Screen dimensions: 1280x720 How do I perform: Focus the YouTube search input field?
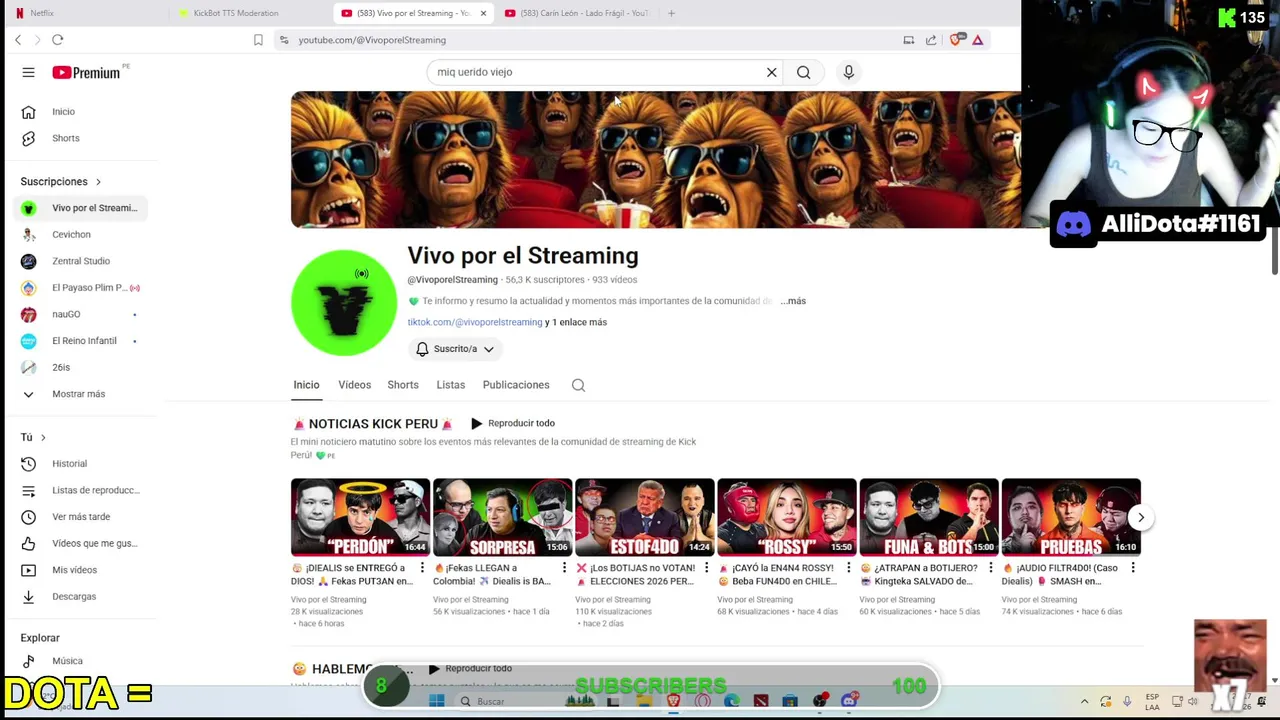pyautogui.click(x=595, y=72)
